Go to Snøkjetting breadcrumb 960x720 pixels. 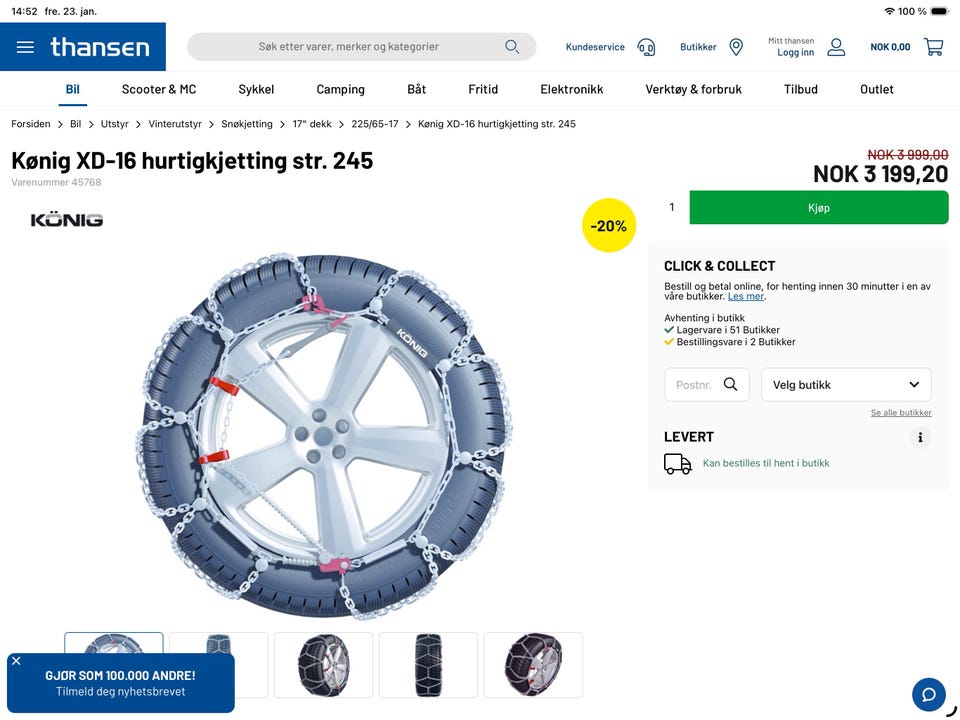247,124
